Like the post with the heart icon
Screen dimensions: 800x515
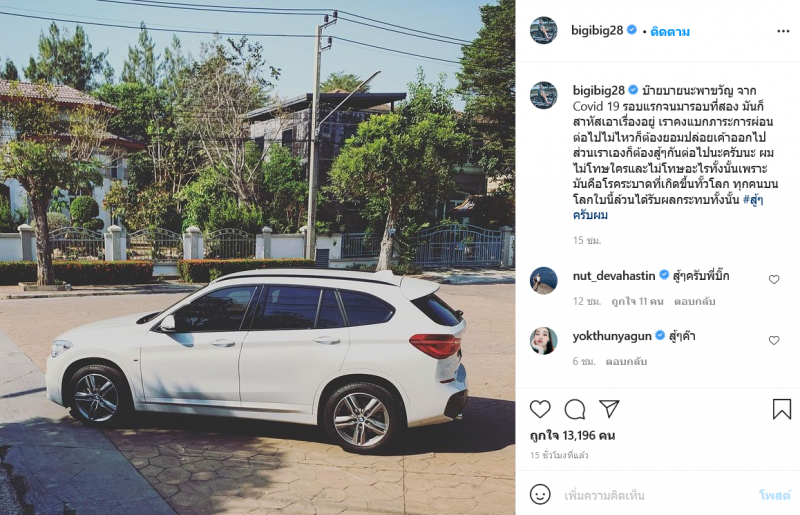tap(540, 409)
